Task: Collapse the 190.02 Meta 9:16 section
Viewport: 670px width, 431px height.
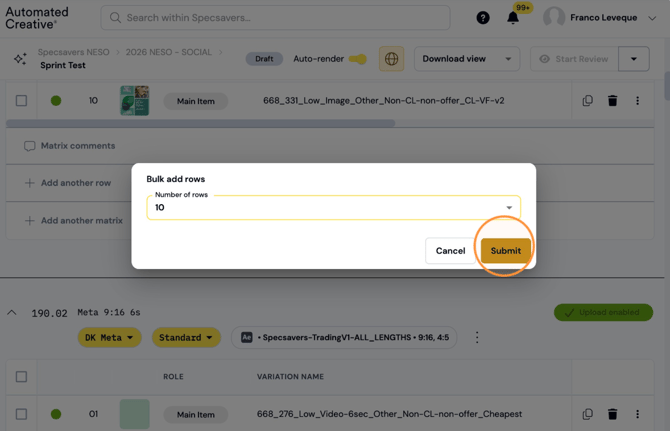Action: click(x=12, y=313)
